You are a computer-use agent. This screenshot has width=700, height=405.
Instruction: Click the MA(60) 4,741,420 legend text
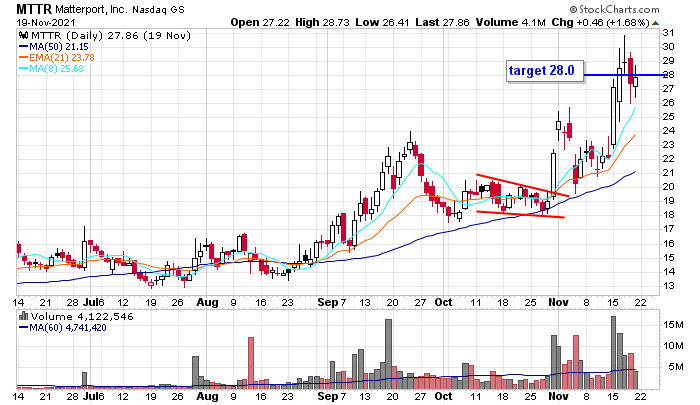pos(68,327)
